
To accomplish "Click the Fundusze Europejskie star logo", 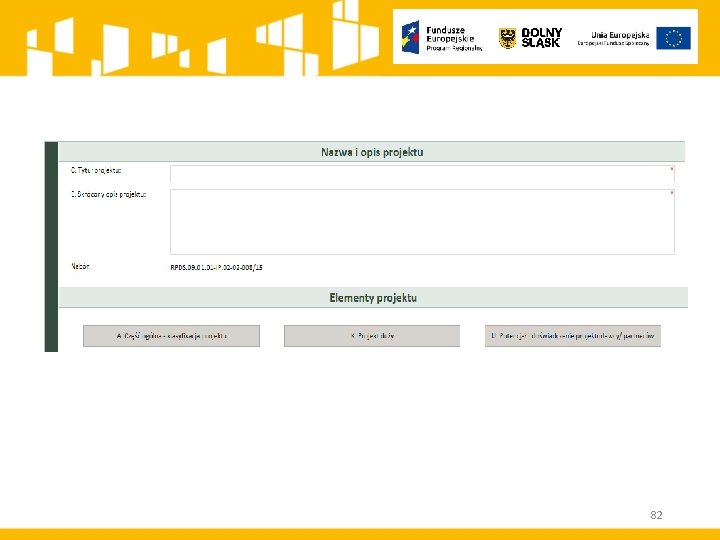I will pos(411,38).
